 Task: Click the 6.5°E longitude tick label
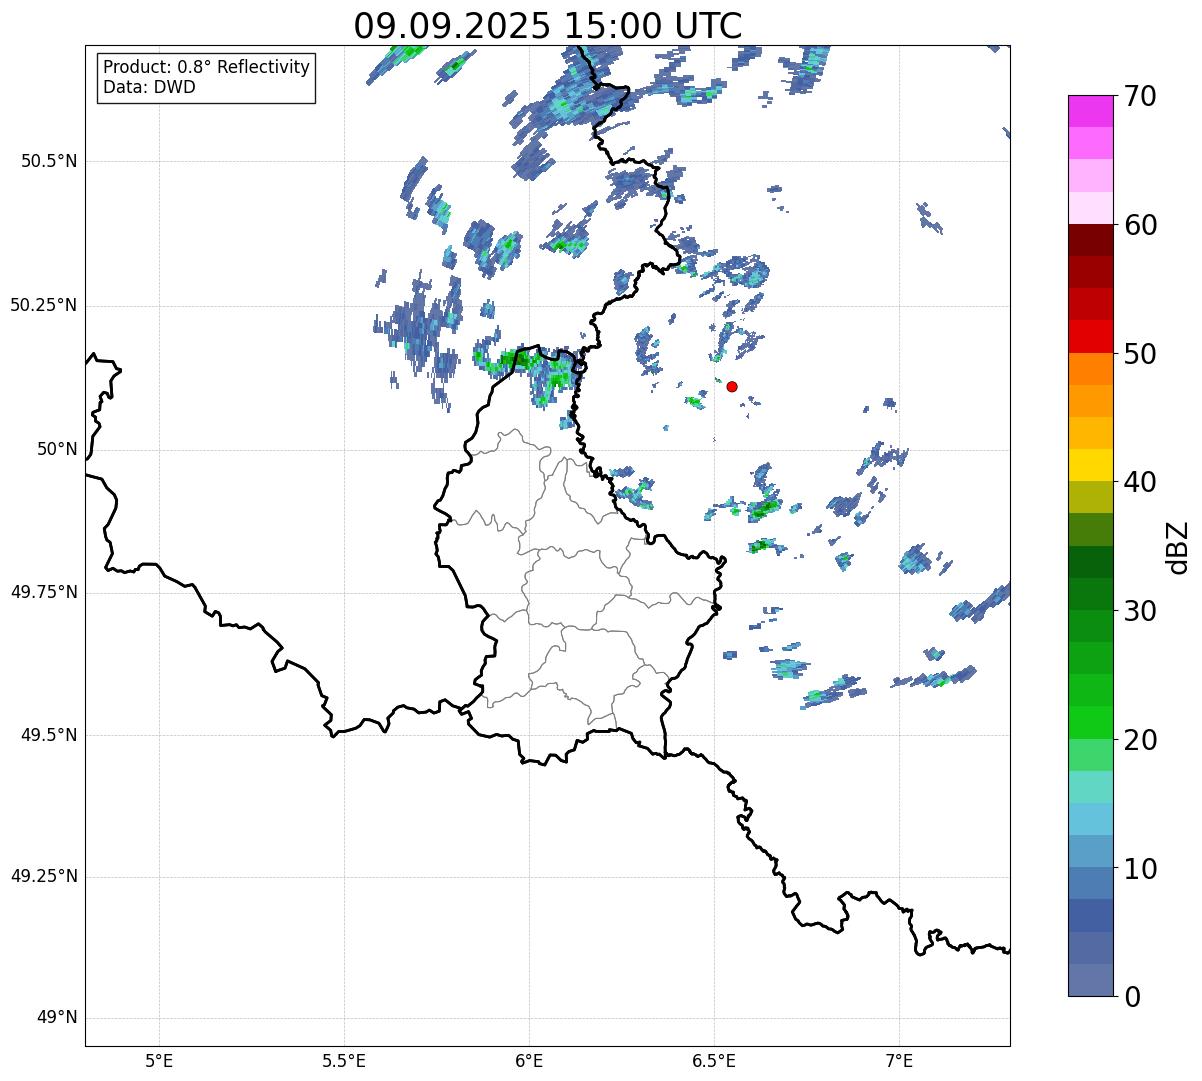coord(714,1060)
